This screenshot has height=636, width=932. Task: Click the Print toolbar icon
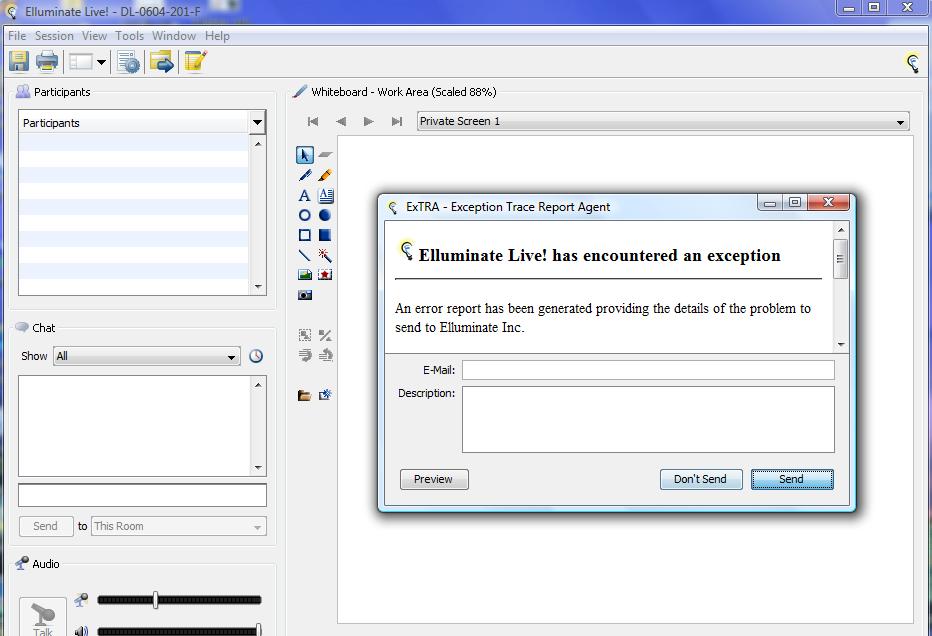click(47, 62)
